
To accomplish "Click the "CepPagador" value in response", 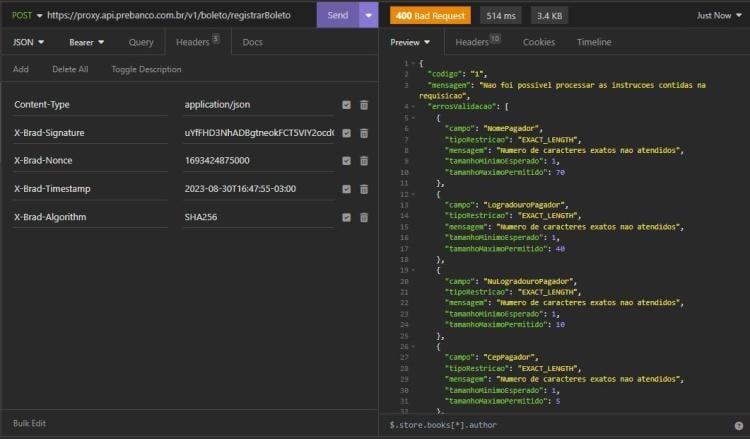I will tap(509, 357).
